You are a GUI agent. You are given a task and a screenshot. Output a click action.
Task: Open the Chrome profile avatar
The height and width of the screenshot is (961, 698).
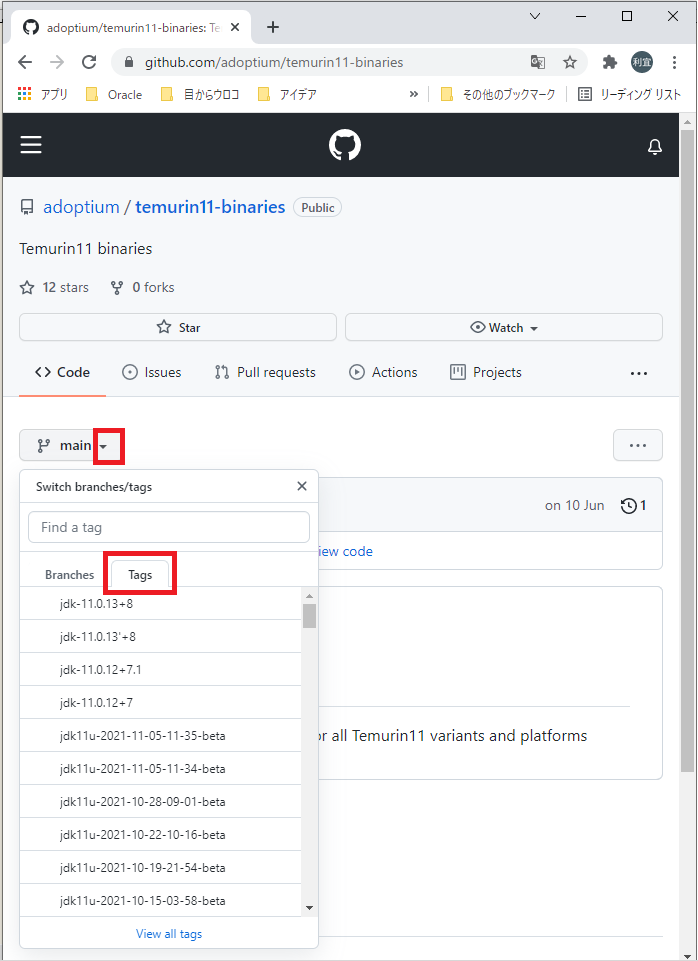click(642, 62)
